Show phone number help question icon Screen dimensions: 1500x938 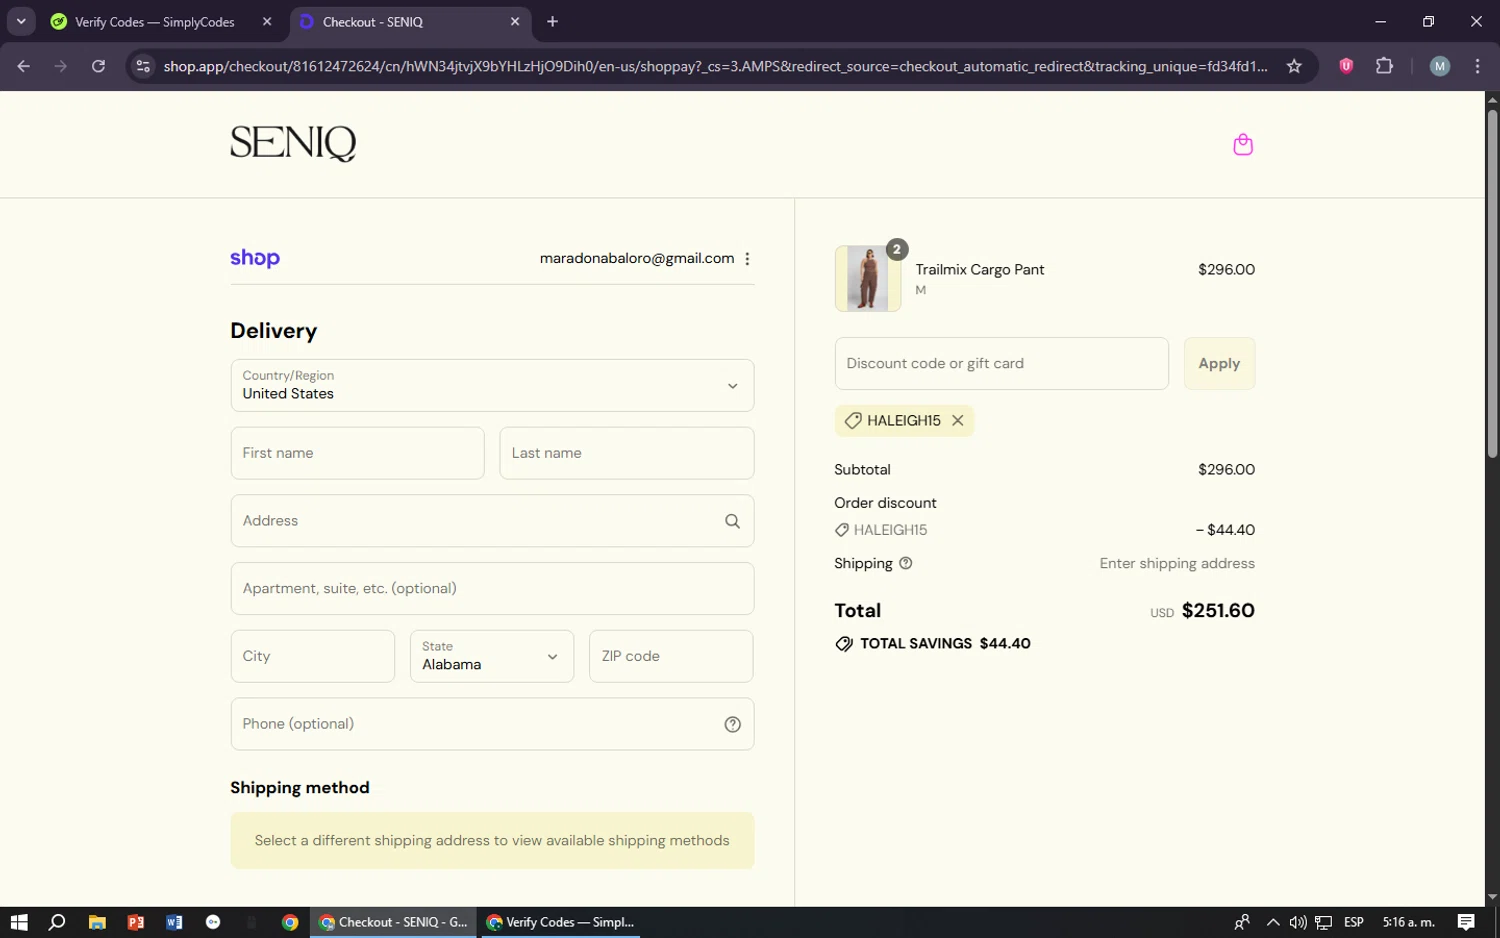pyautogui.click(x=732, y=724)
